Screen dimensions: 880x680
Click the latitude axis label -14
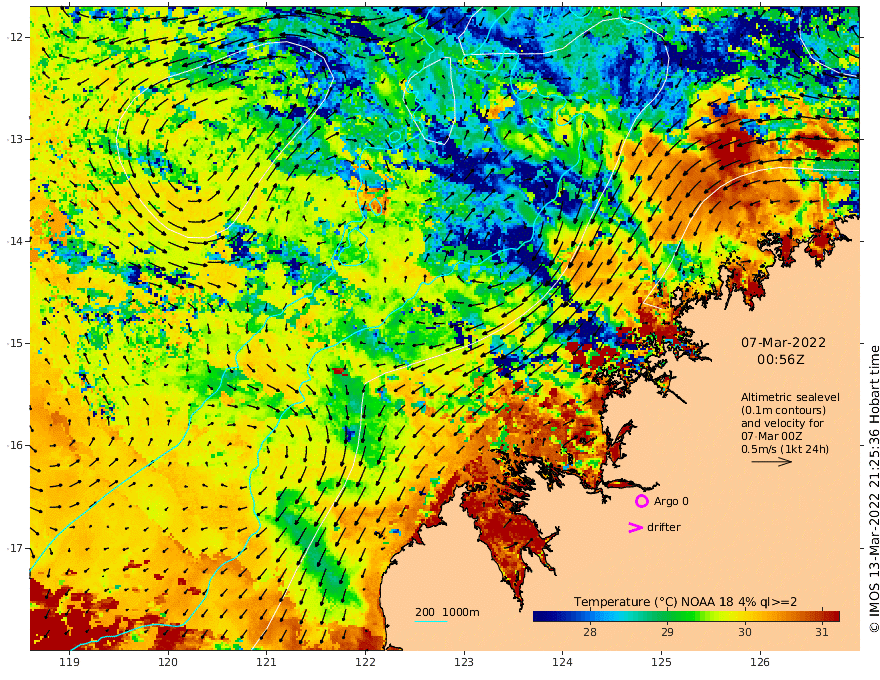point(16,241)
